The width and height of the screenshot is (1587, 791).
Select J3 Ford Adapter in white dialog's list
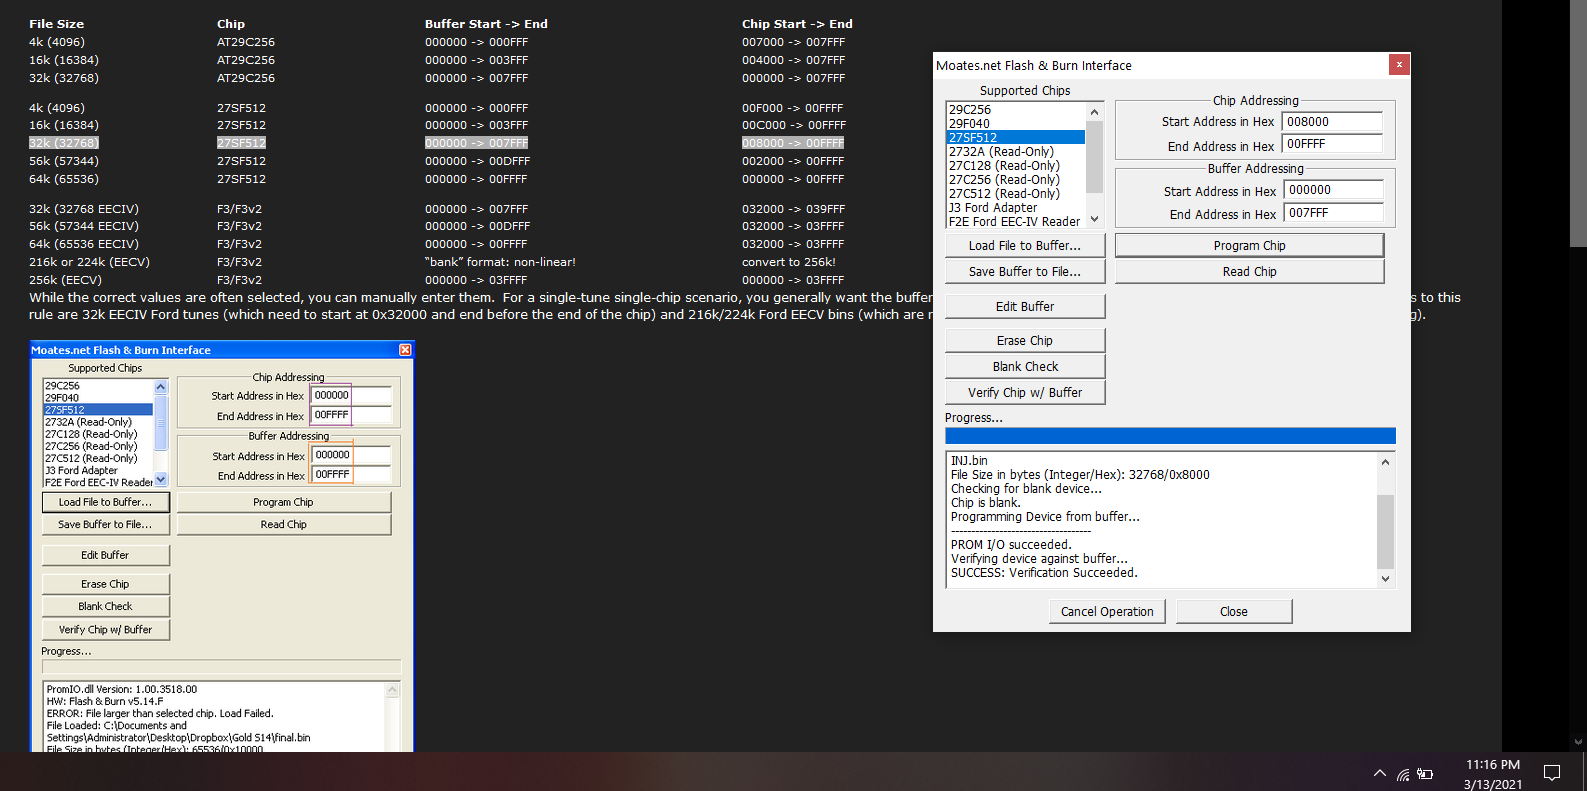[x=1015, y=208]
